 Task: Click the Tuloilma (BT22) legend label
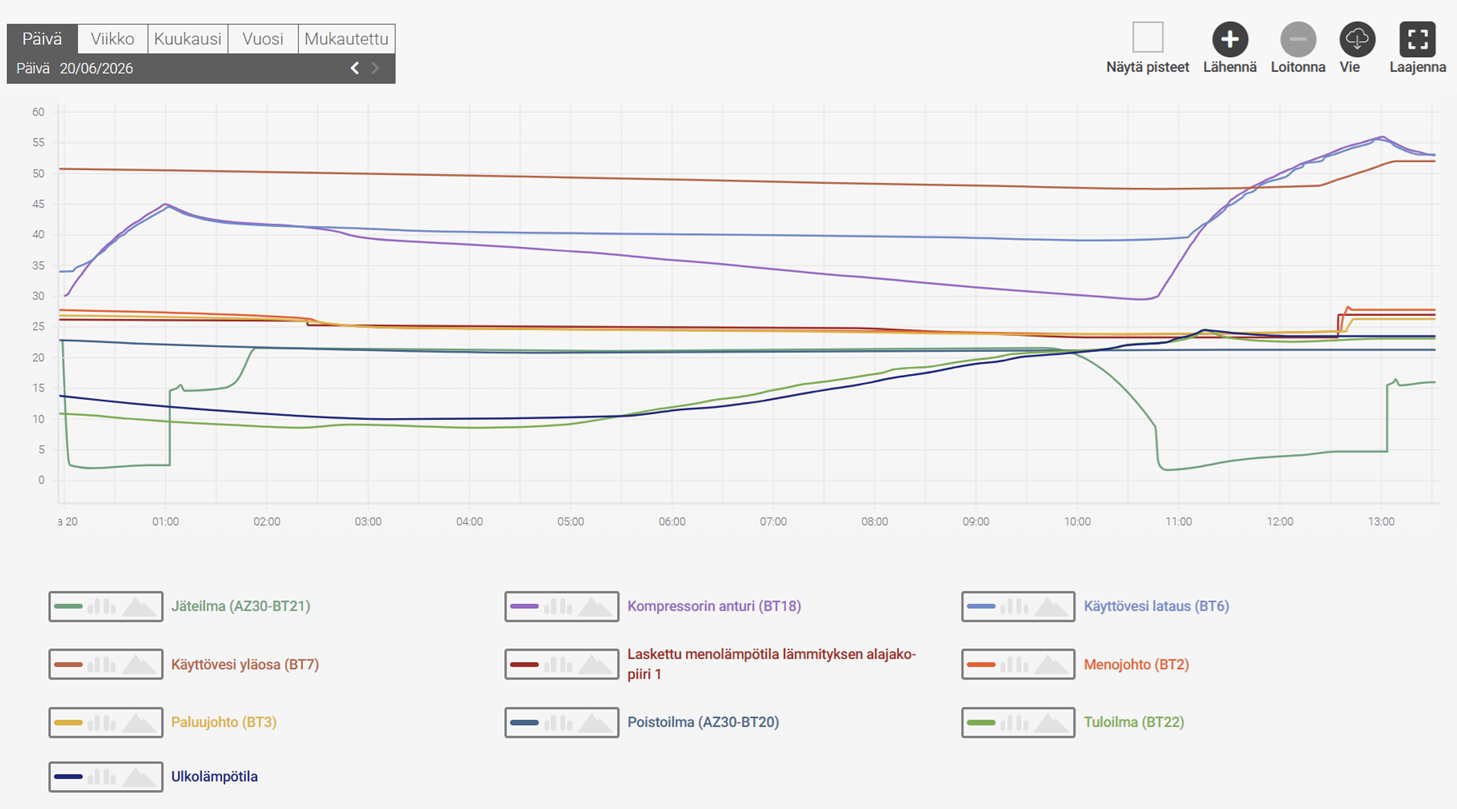1134,721
